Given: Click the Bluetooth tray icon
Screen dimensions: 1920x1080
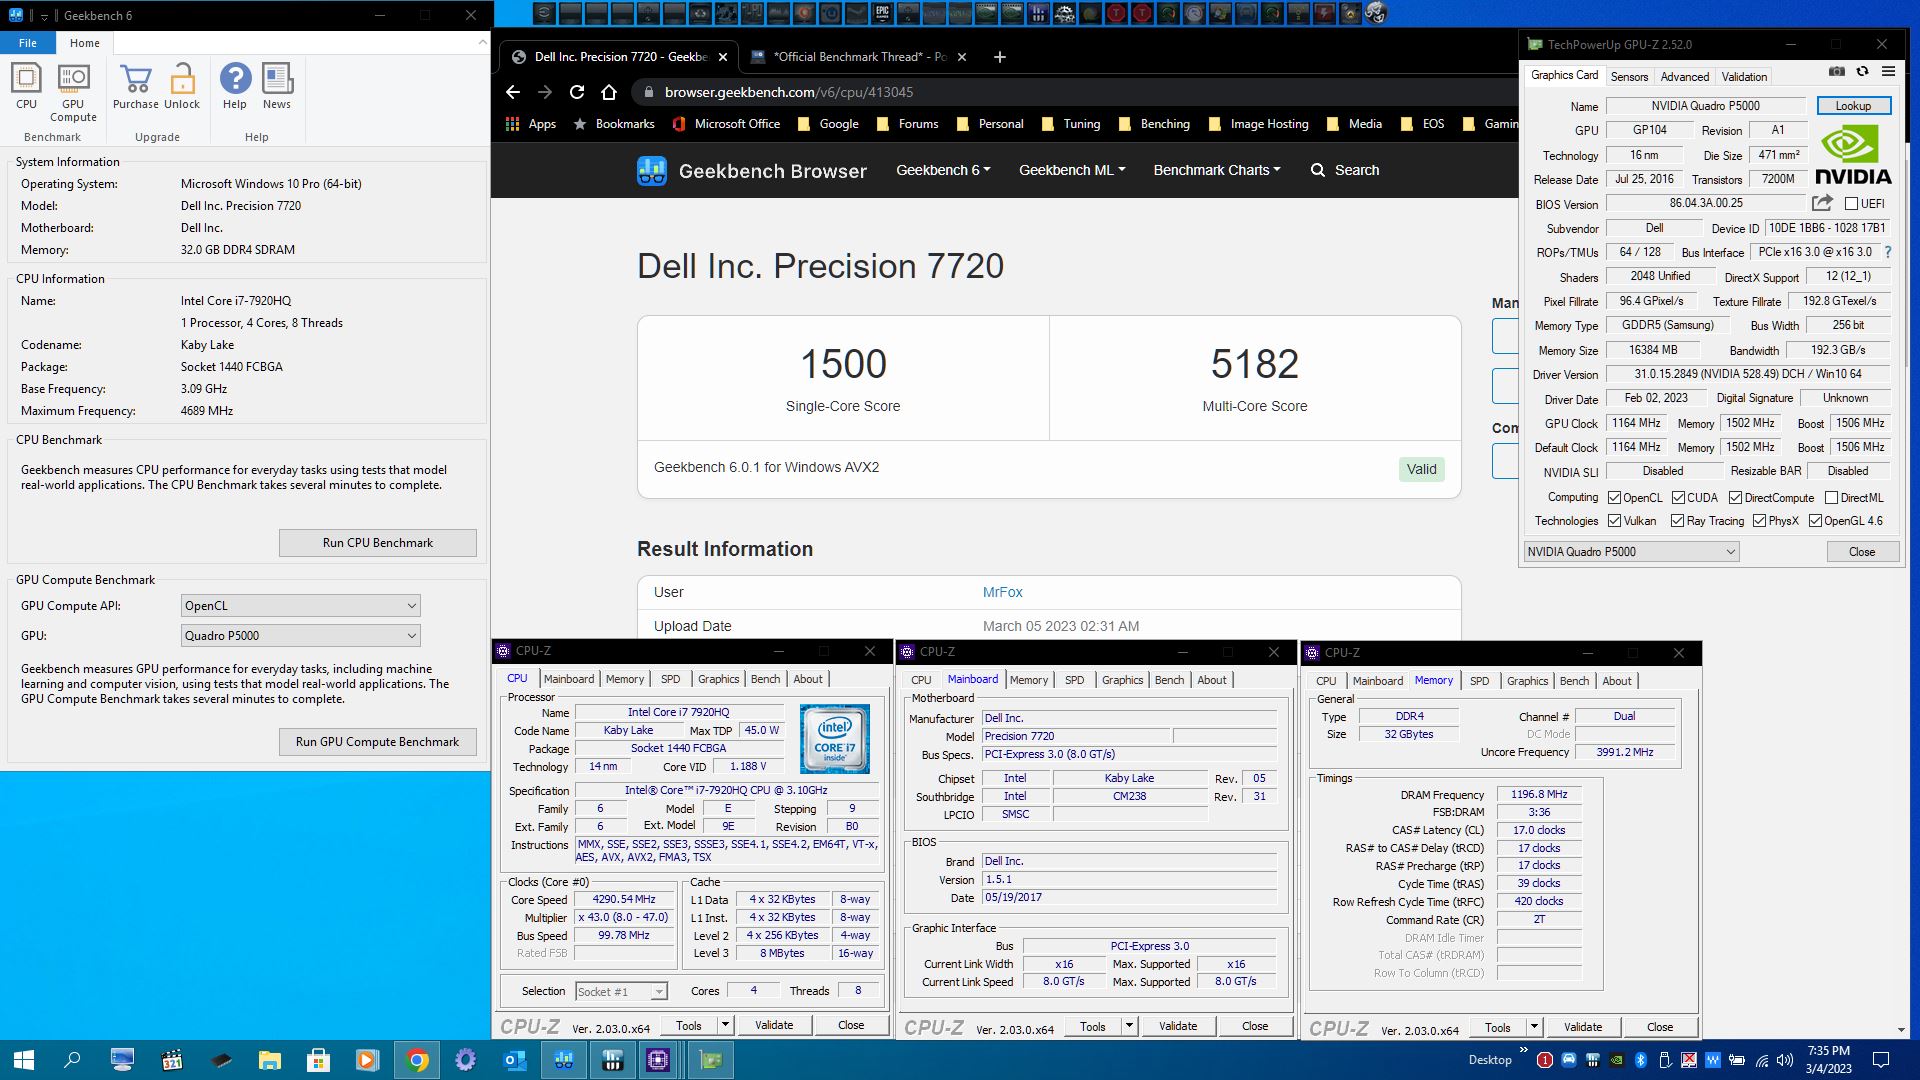Looking at the screenshot, I should 1641,1060.
